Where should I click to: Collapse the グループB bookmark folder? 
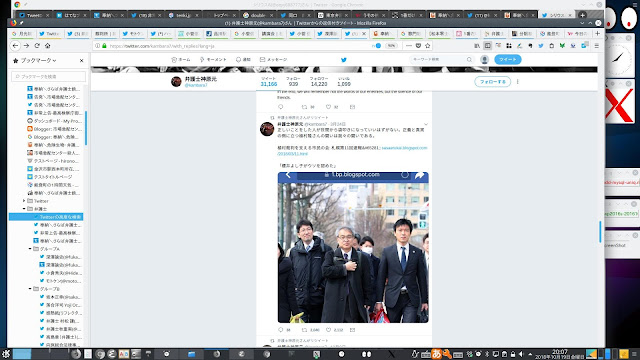click(x=30, y=289)
